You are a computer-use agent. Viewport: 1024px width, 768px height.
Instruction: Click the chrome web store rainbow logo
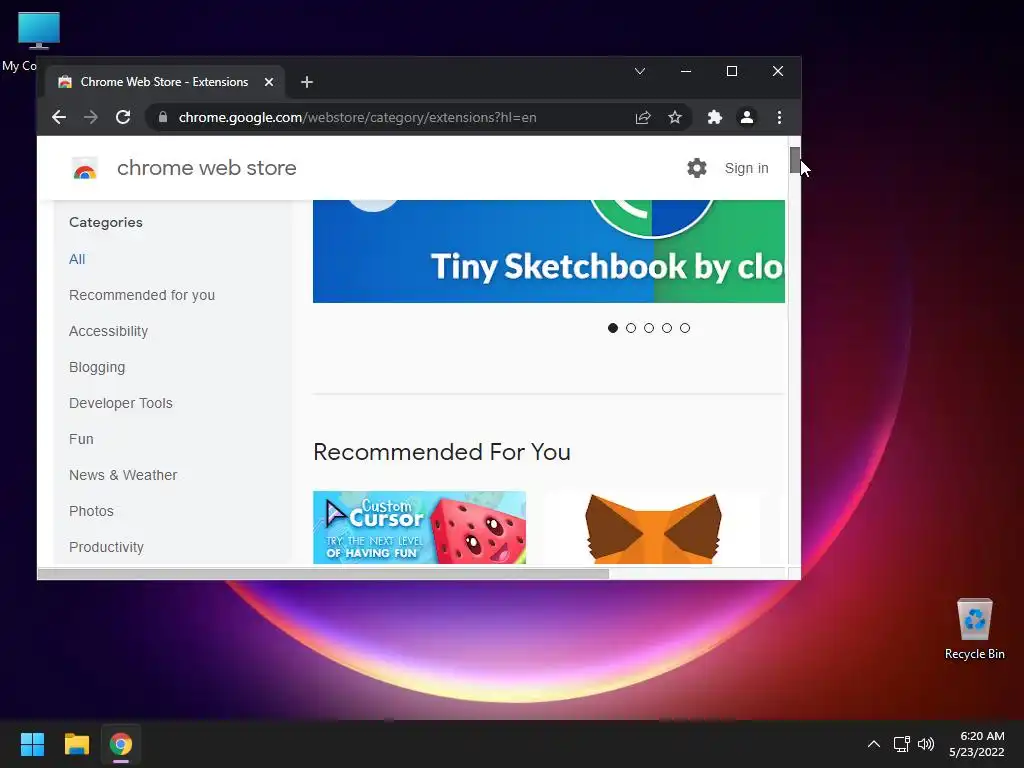click(x=84, y=168)
